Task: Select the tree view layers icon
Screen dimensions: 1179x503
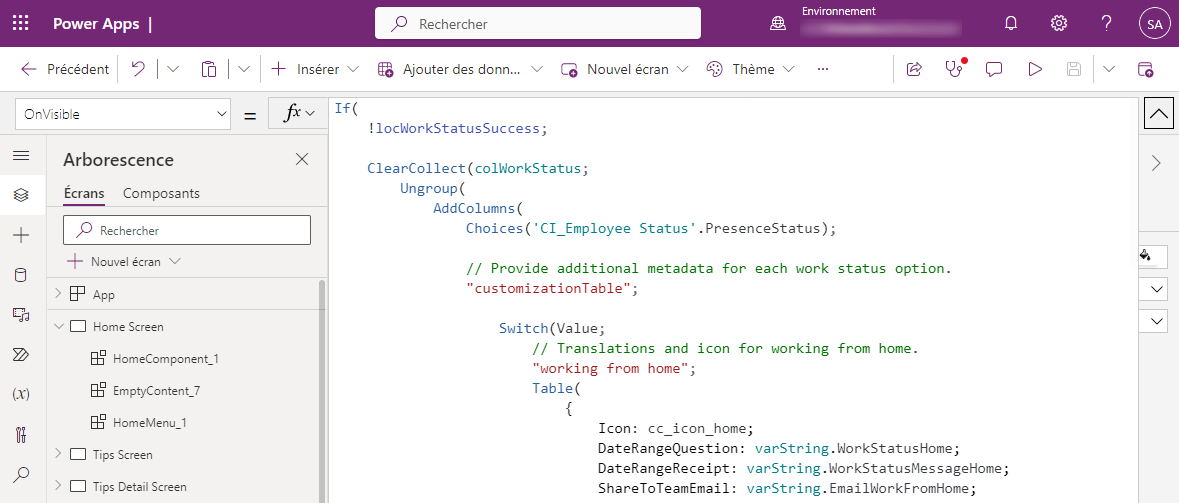Action: coord(21,195)
